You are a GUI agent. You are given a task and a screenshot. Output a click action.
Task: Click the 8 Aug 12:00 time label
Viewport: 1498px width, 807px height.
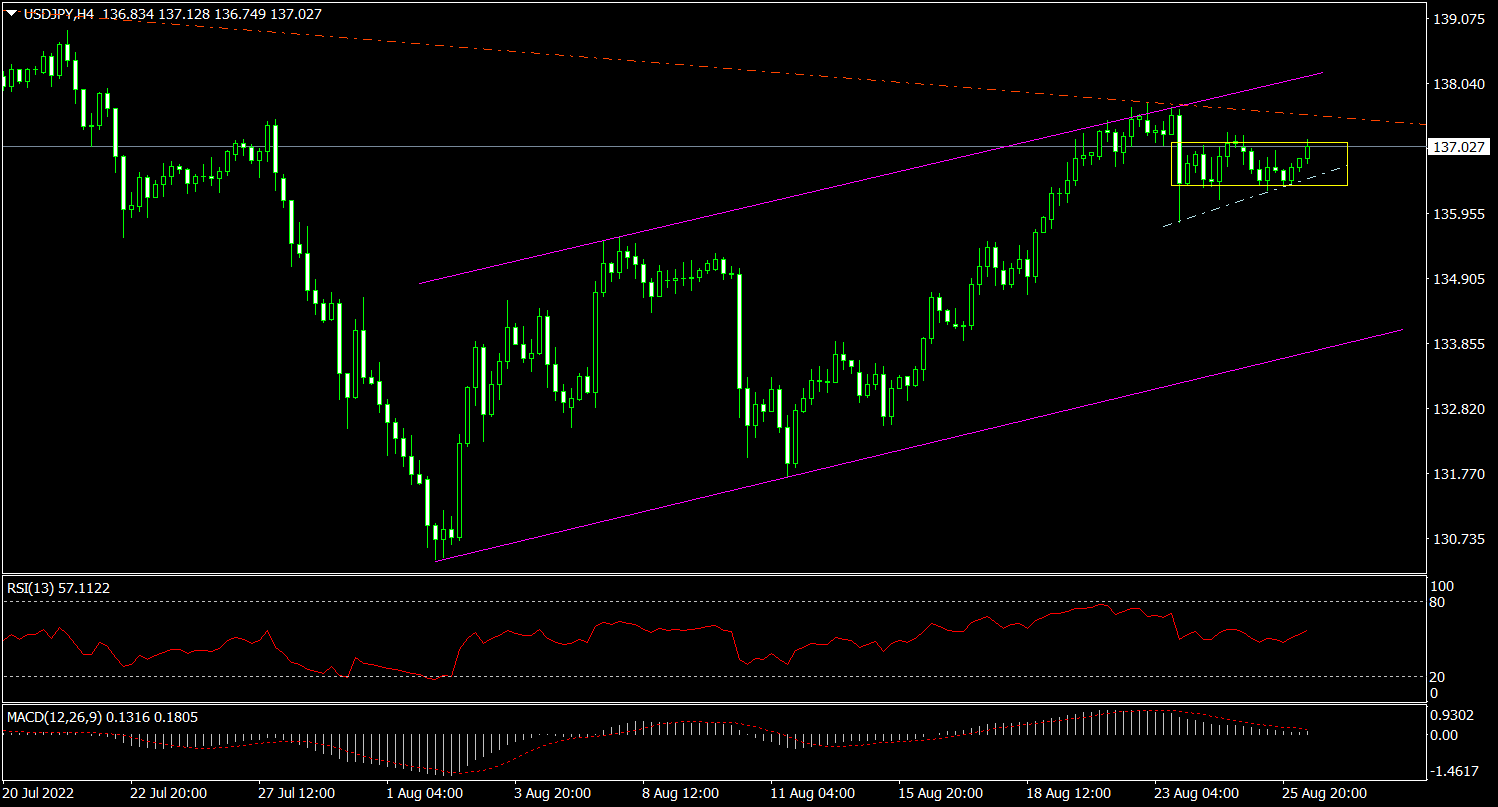681,793
